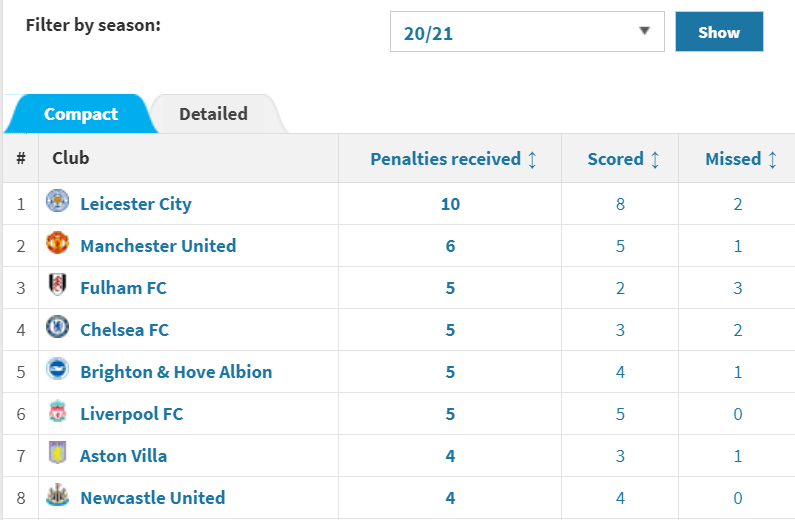Viewport: 795px width, 520px height.
Task: Click the Aston Villa crest icon
Action: pyautogui.click(x=58, y=454)
